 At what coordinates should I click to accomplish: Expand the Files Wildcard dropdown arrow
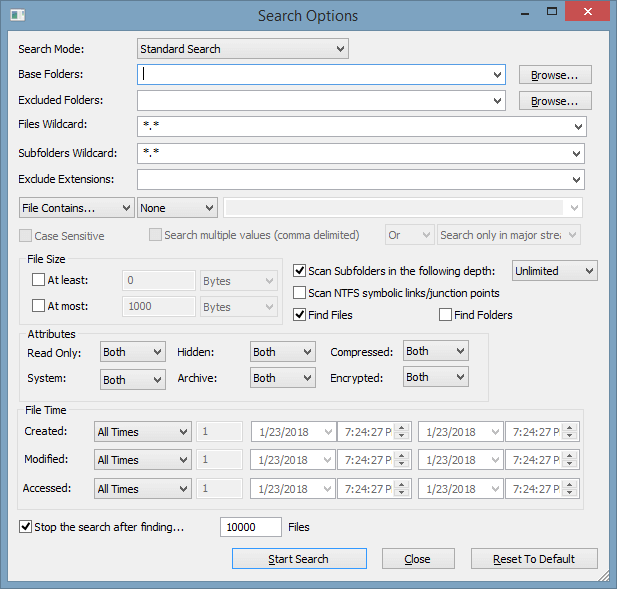[x=578, y=127]
